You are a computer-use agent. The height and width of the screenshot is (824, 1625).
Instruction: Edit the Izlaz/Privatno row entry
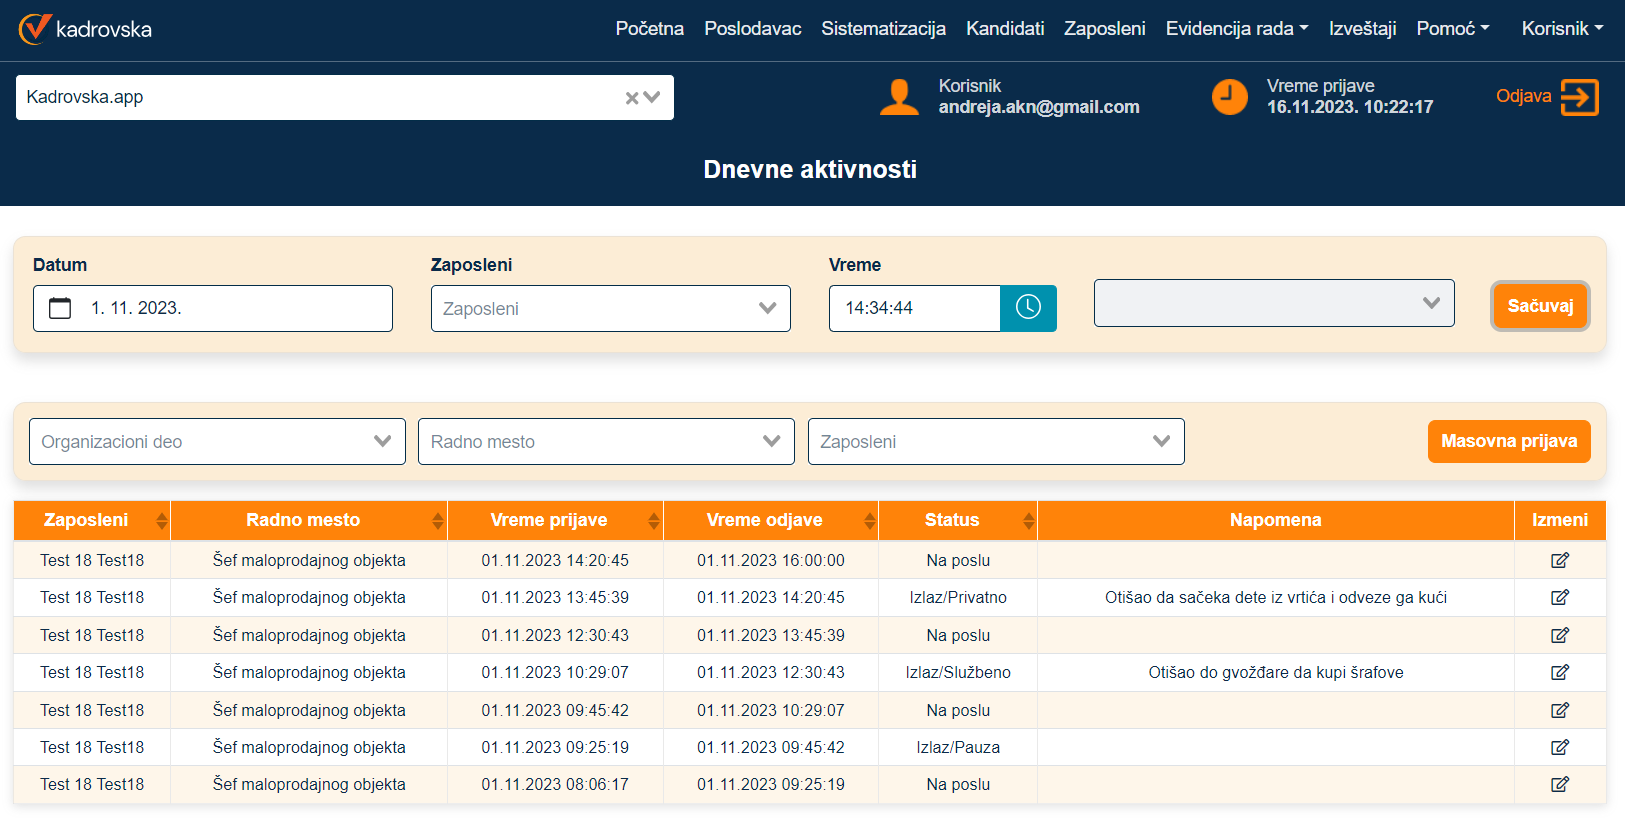[x=1559, y=598]
